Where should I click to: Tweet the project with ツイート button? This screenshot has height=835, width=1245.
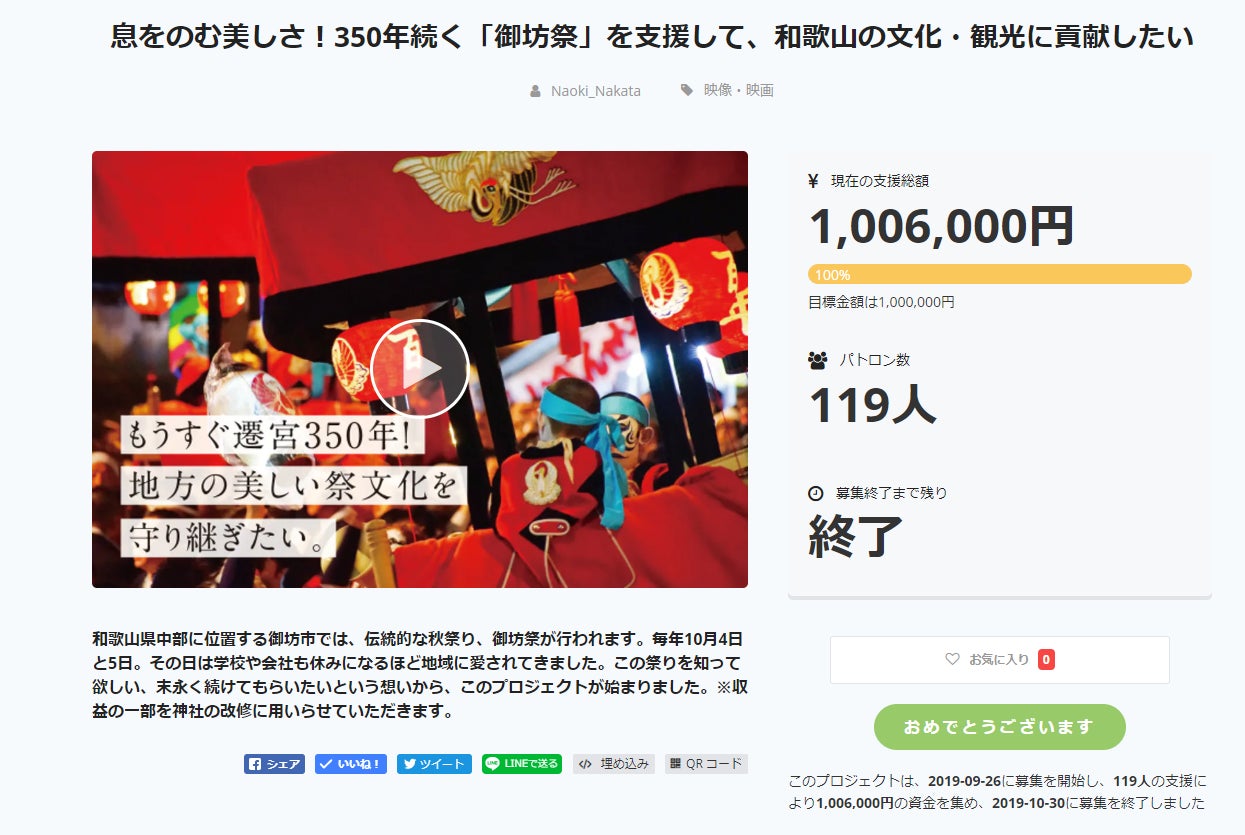pos(434,764)
